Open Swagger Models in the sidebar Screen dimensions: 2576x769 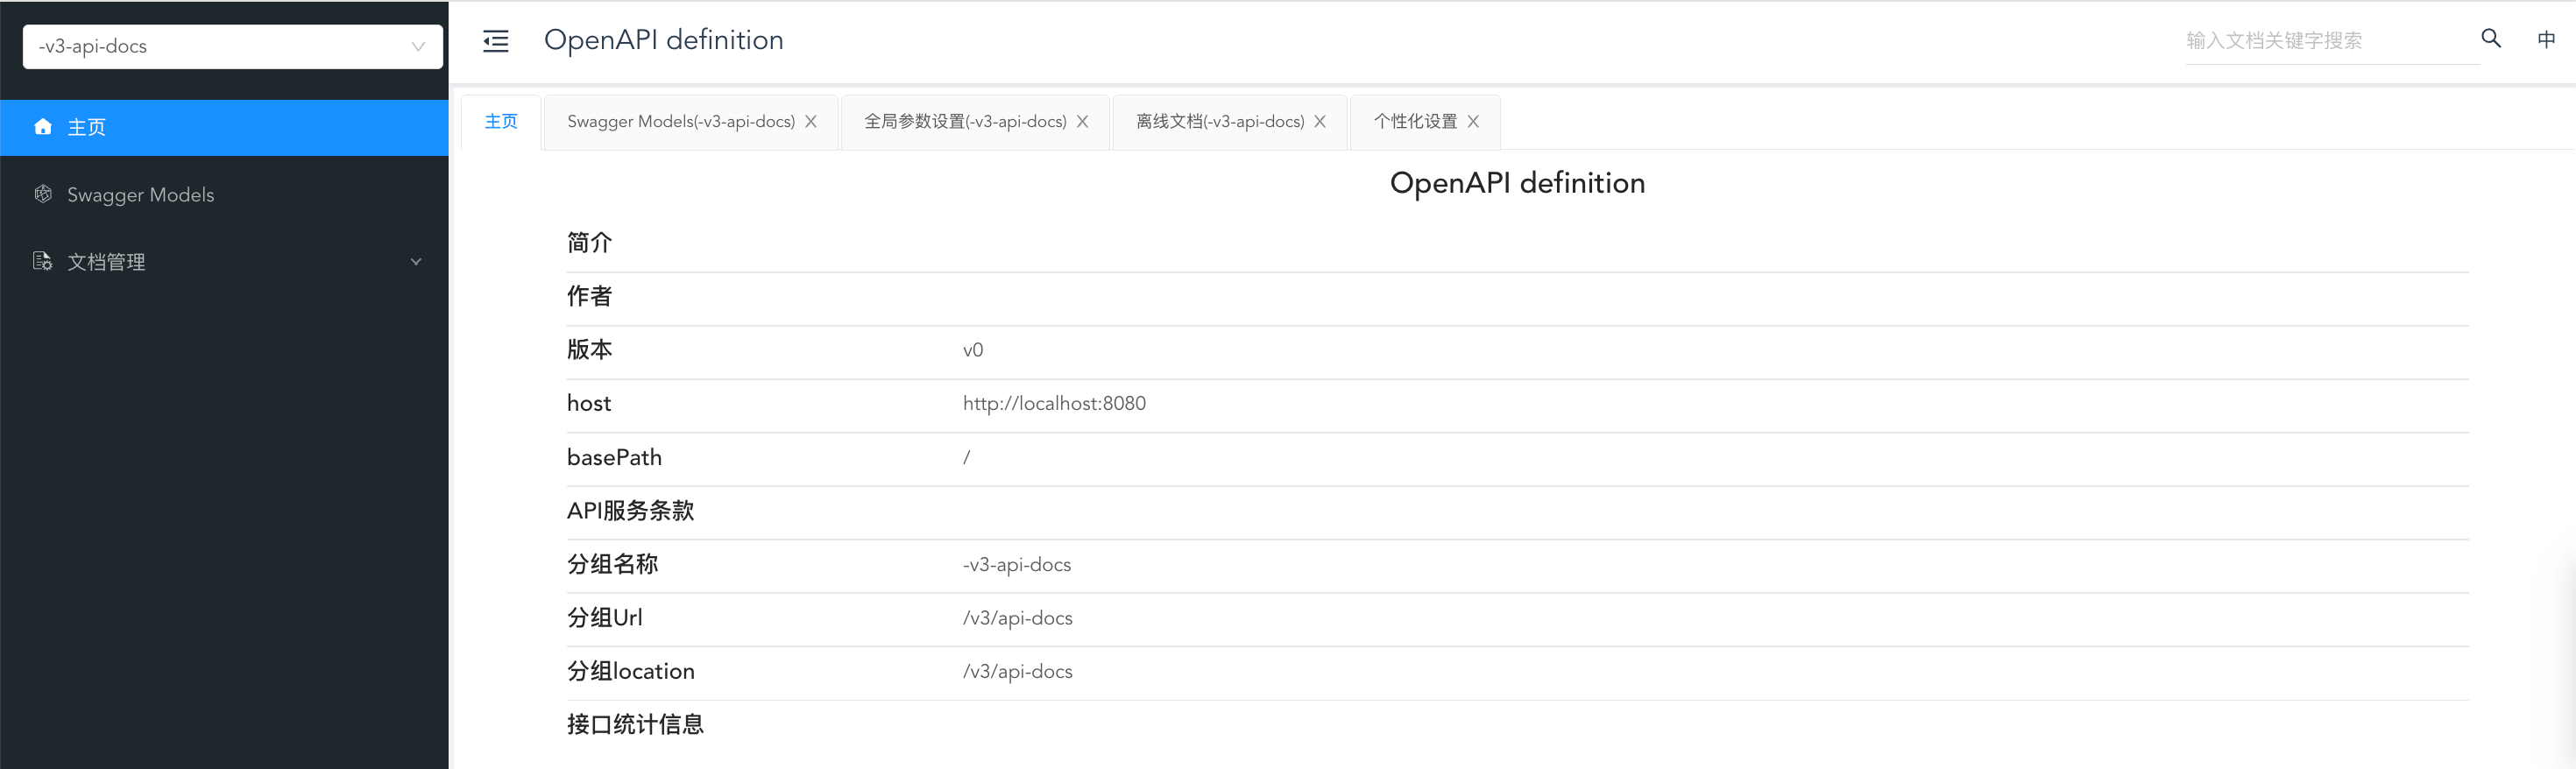click(224, 195)
